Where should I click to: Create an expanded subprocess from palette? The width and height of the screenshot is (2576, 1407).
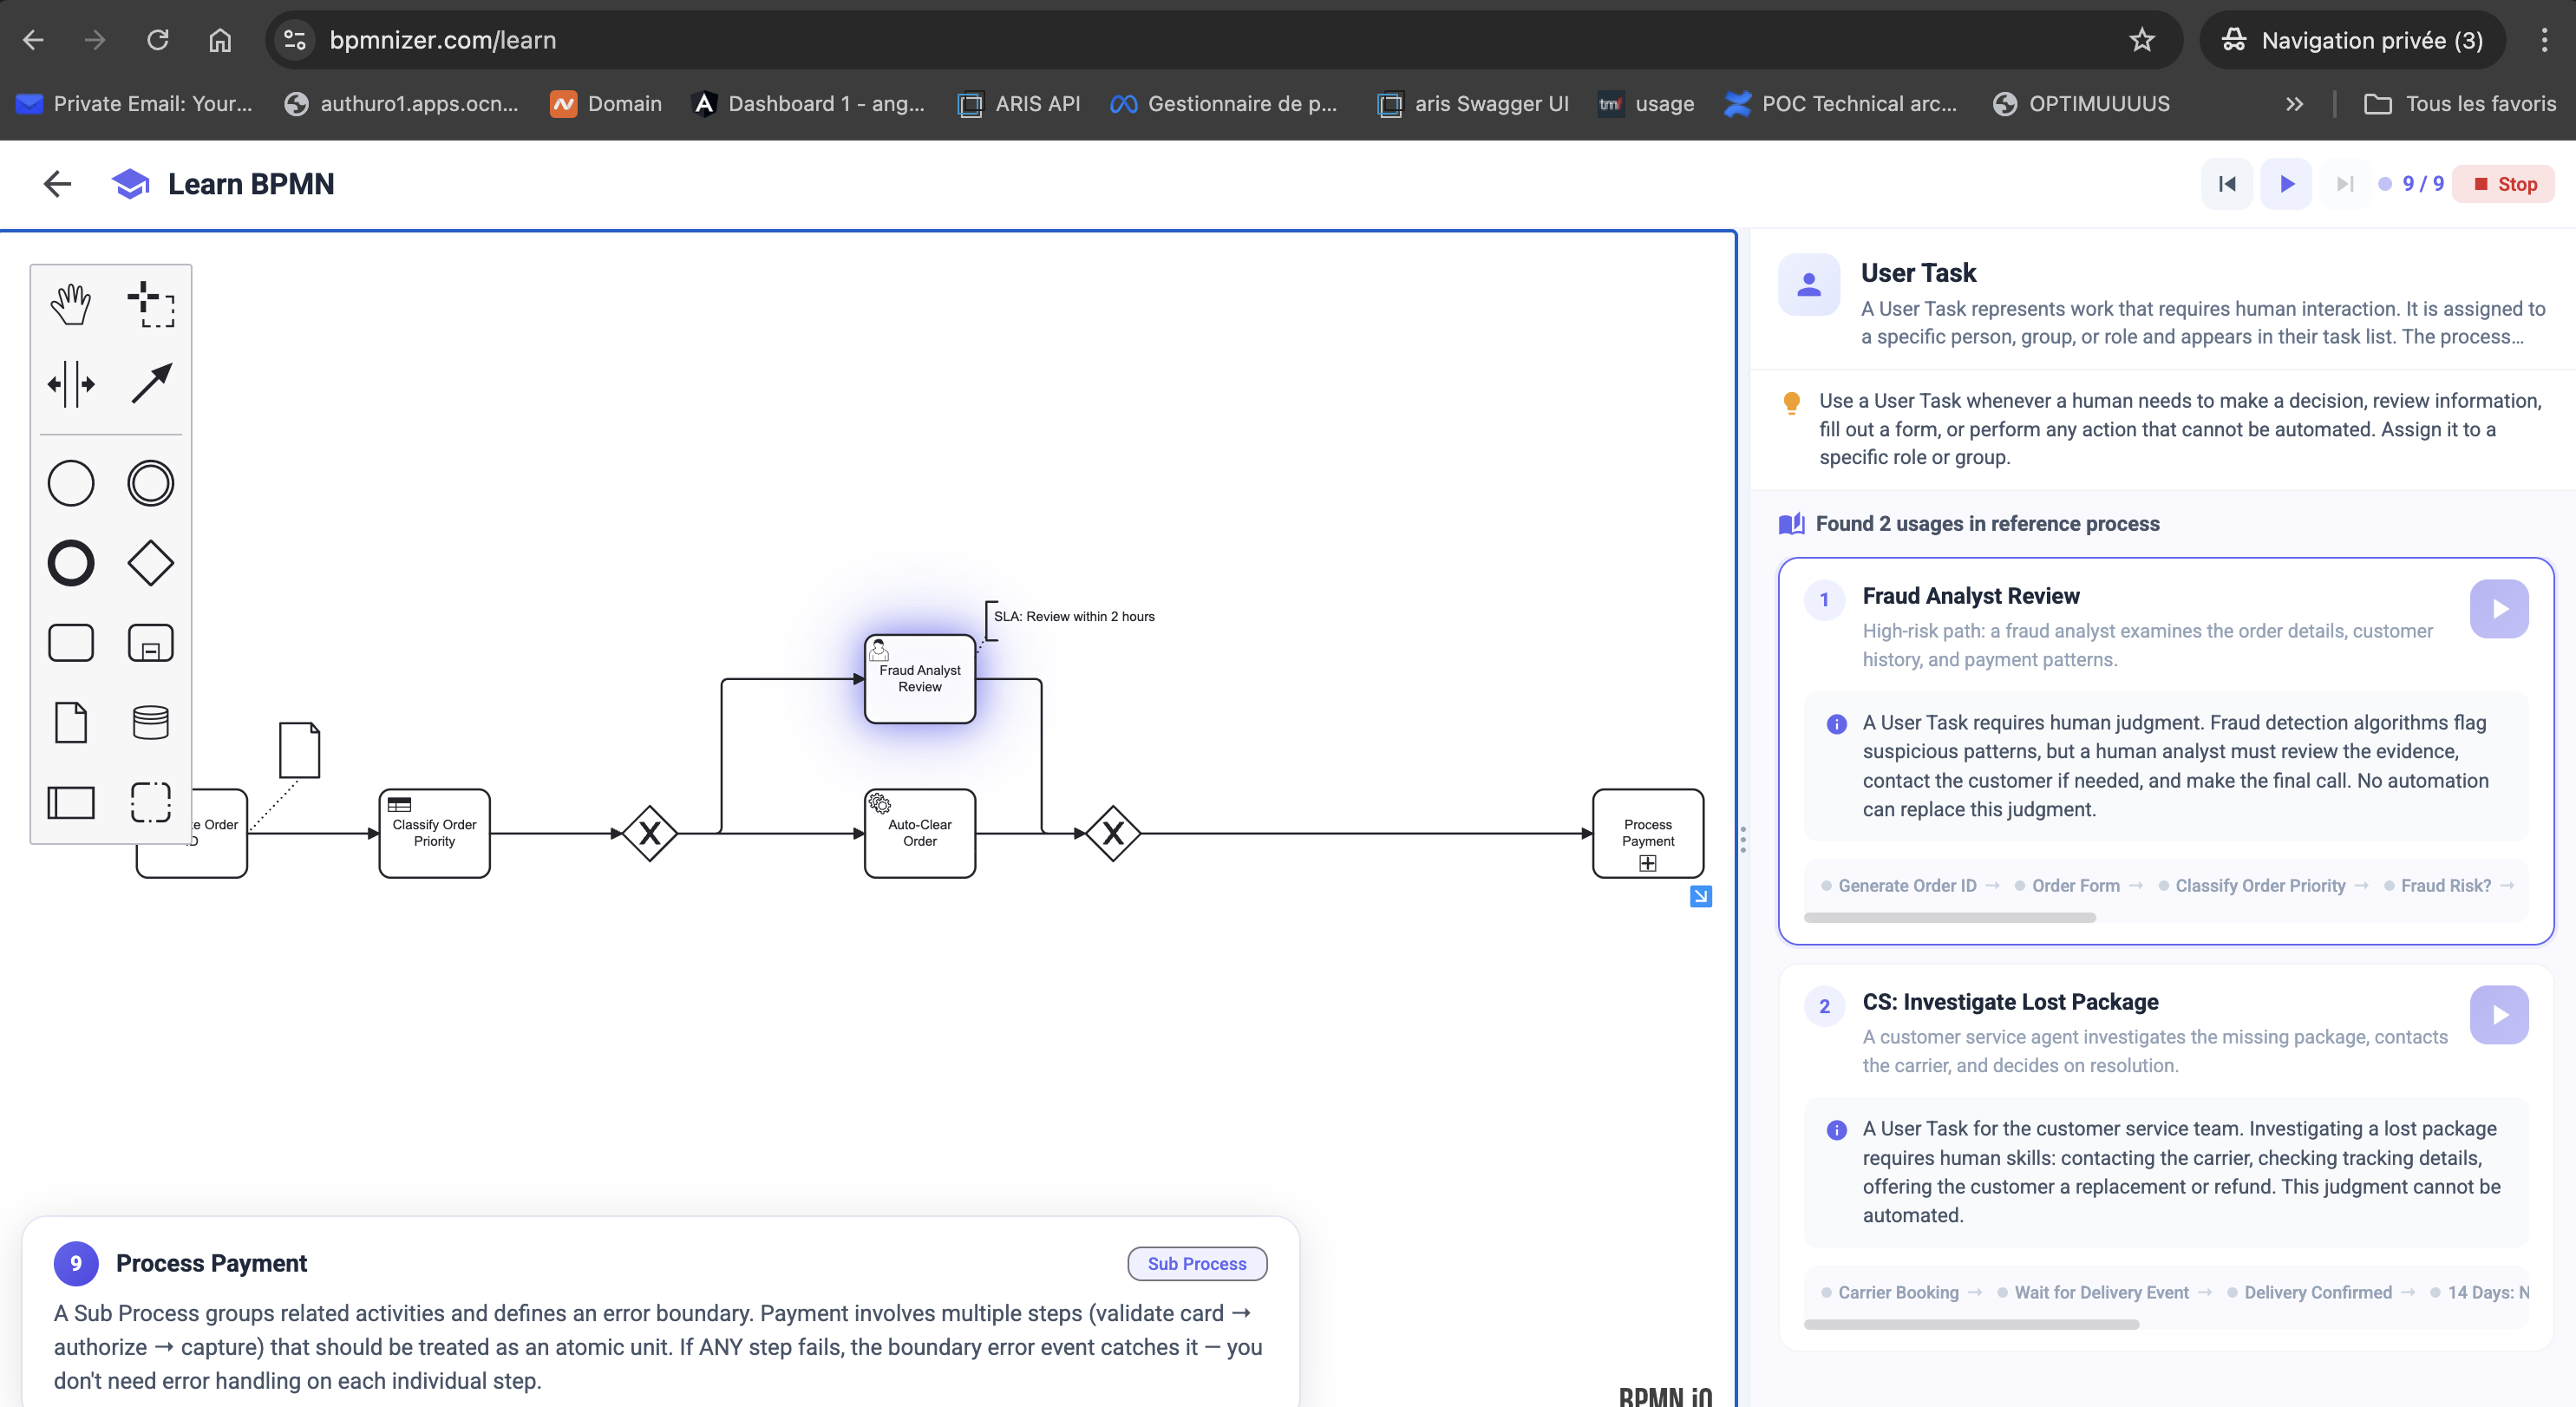pyautogui.click(x=151, y=643)
